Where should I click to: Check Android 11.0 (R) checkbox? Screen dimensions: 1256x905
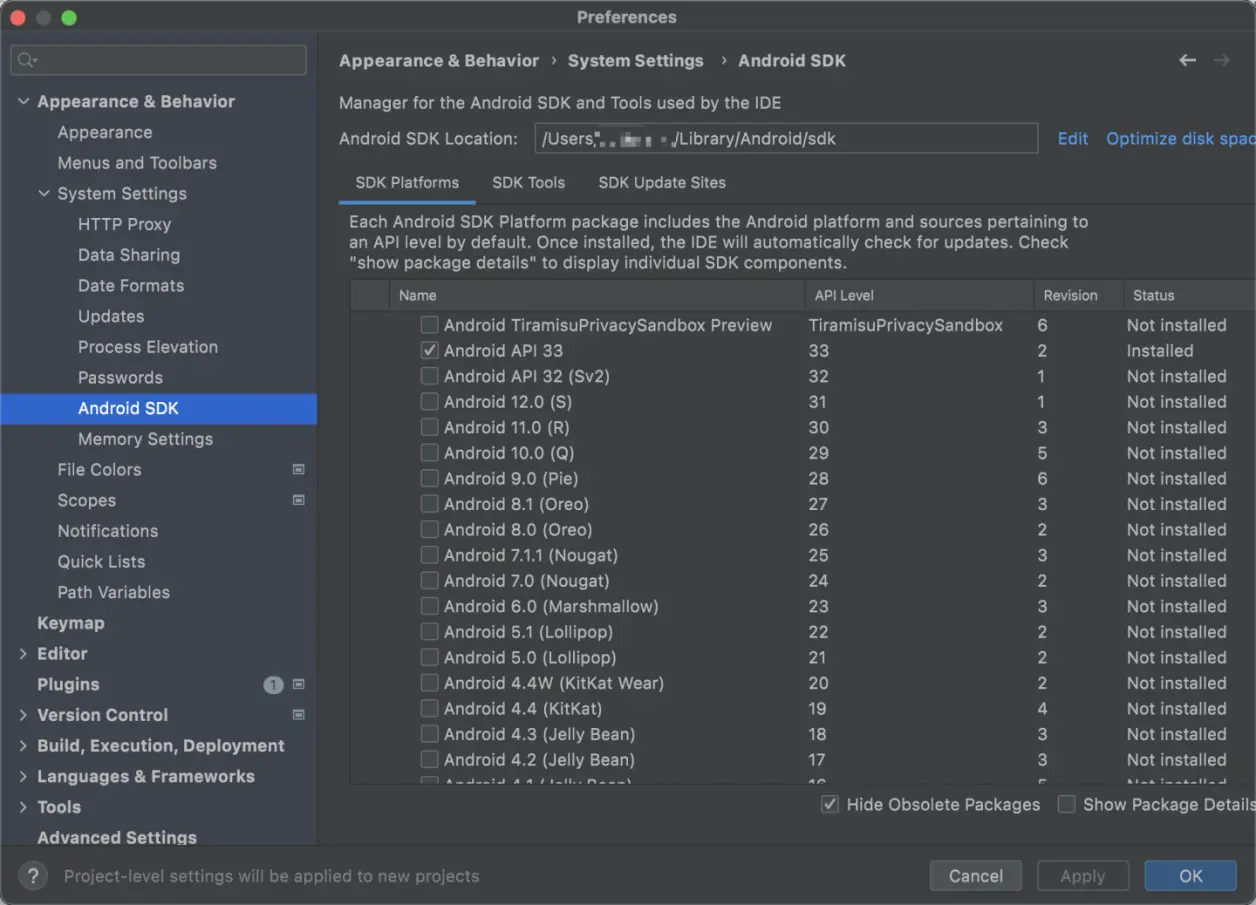pyautogui.click(x=429, y=427)
